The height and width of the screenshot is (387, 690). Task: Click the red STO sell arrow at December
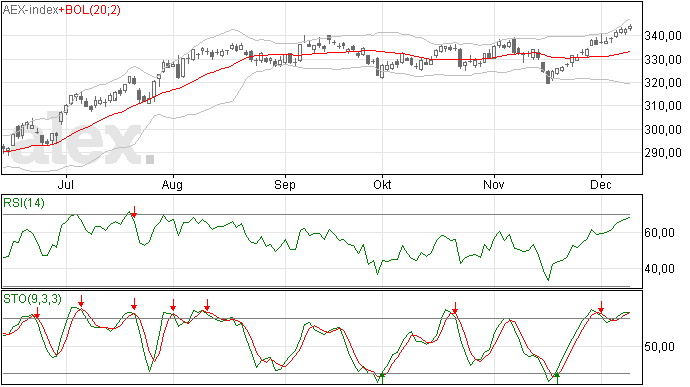click(601, 307)
